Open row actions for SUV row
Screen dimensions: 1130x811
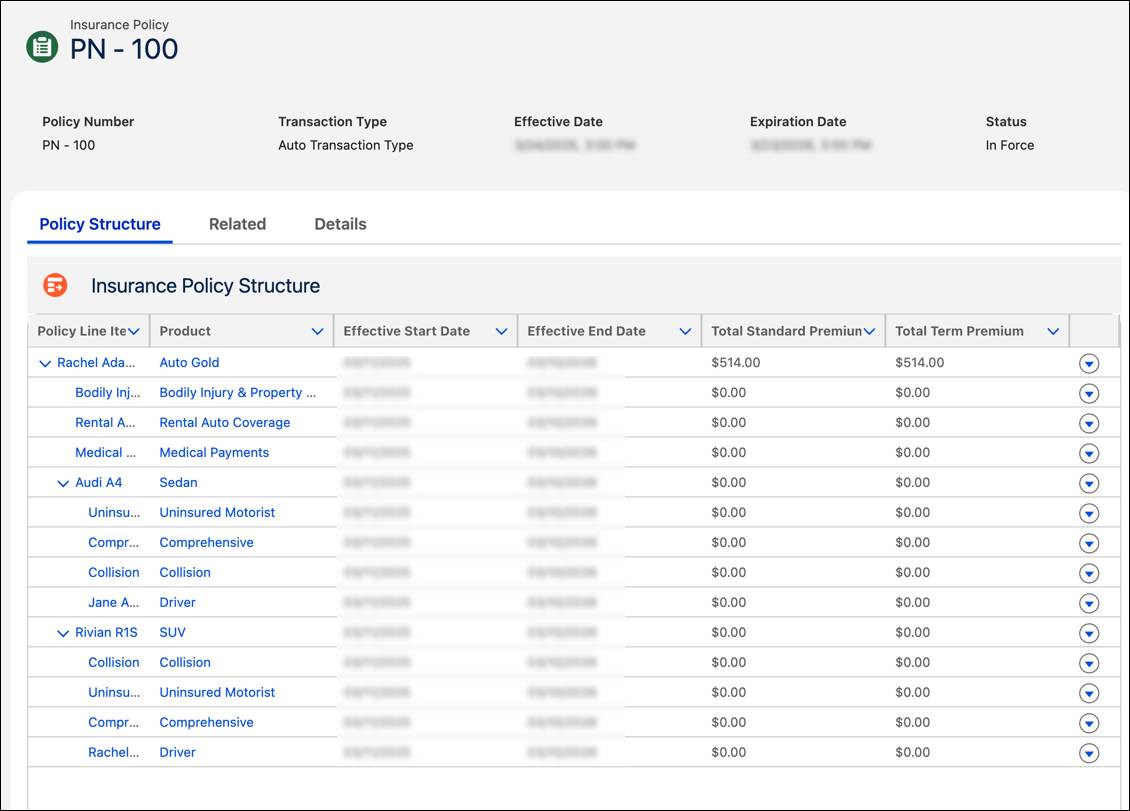click(x=1089, y=633)
